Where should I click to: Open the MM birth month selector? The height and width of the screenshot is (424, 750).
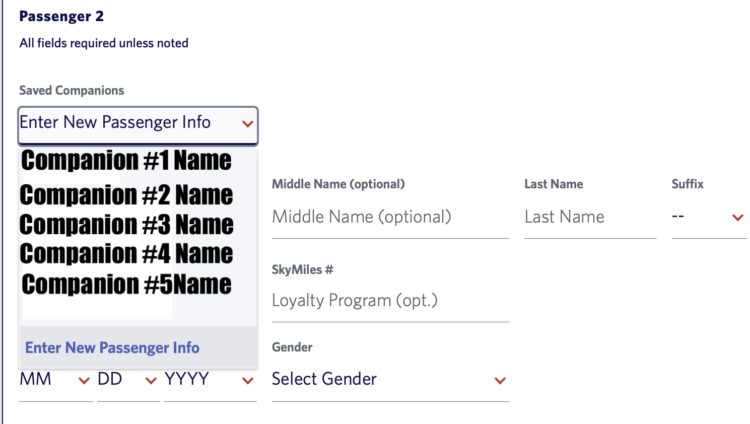coord(55,380)
